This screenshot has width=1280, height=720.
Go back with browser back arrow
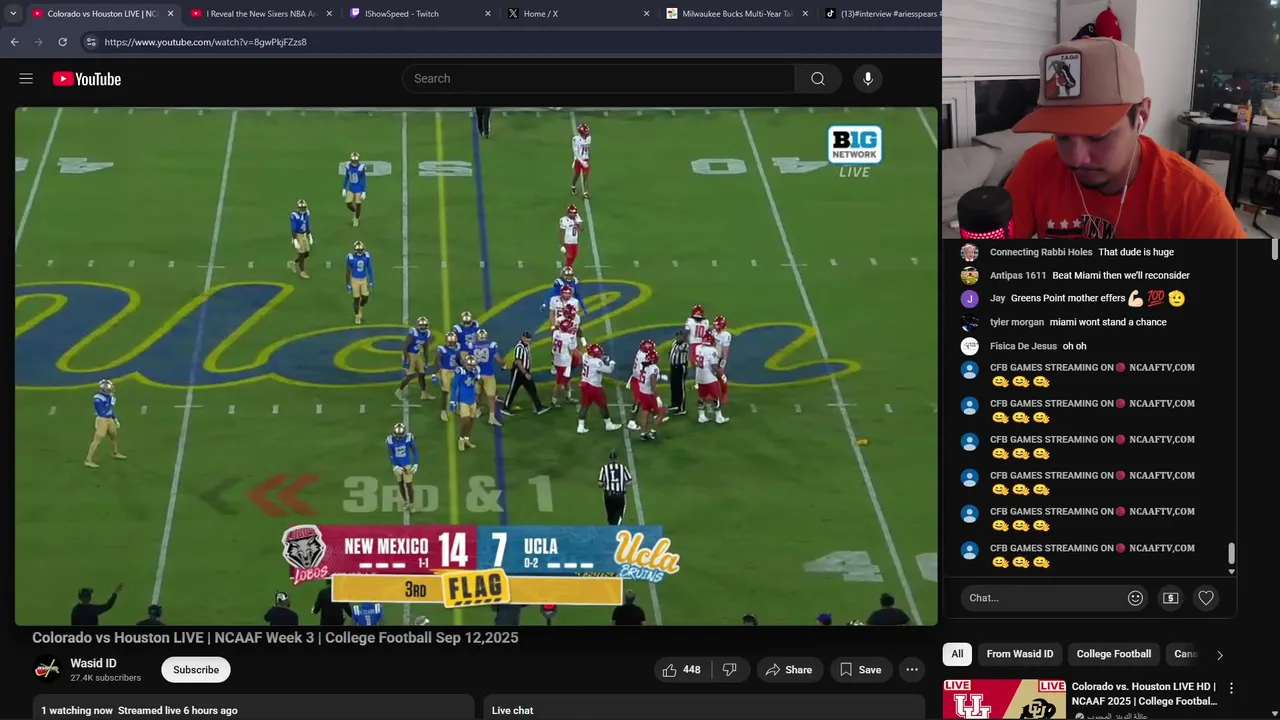14,42
